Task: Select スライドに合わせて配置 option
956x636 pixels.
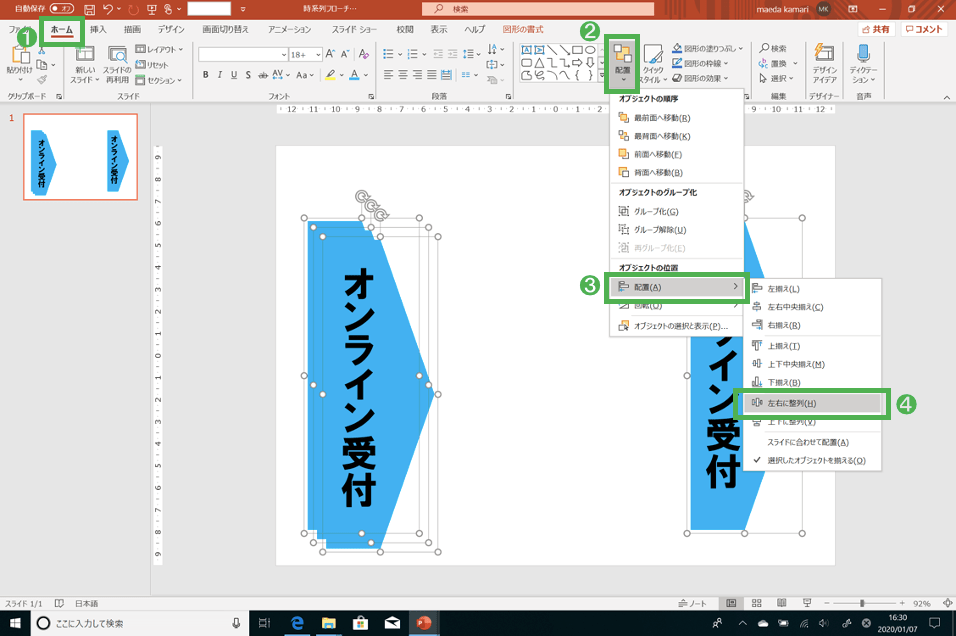Action: [x=812, y=442]
